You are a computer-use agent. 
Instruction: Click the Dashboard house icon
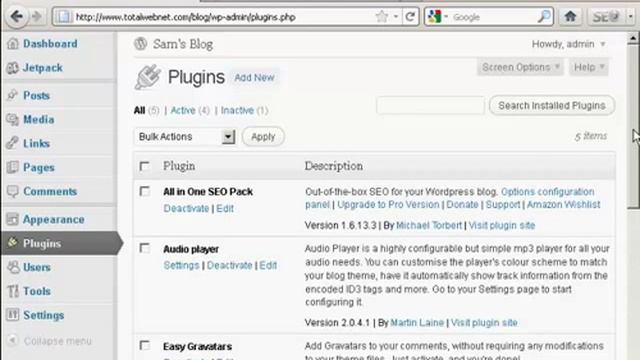coord(13,44)
